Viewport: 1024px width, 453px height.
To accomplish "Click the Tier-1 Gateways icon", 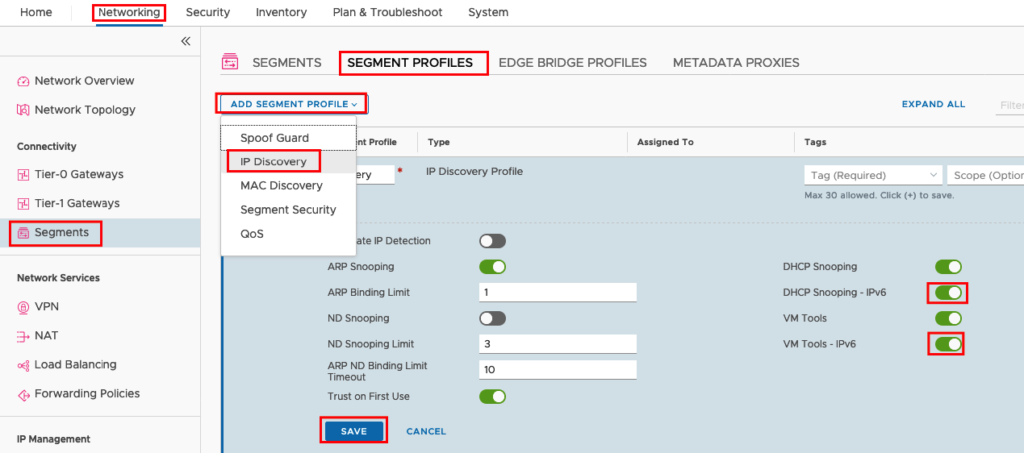I will point(23,204).
